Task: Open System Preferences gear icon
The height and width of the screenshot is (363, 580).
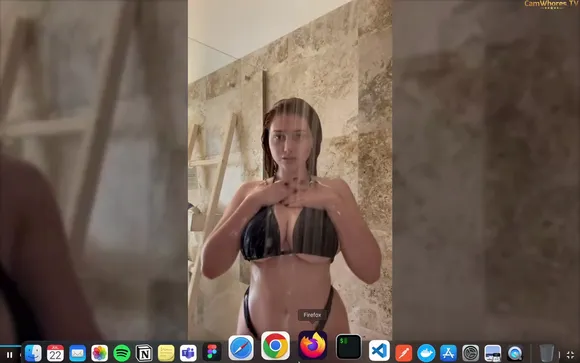Action: click(x=471, y=353)
